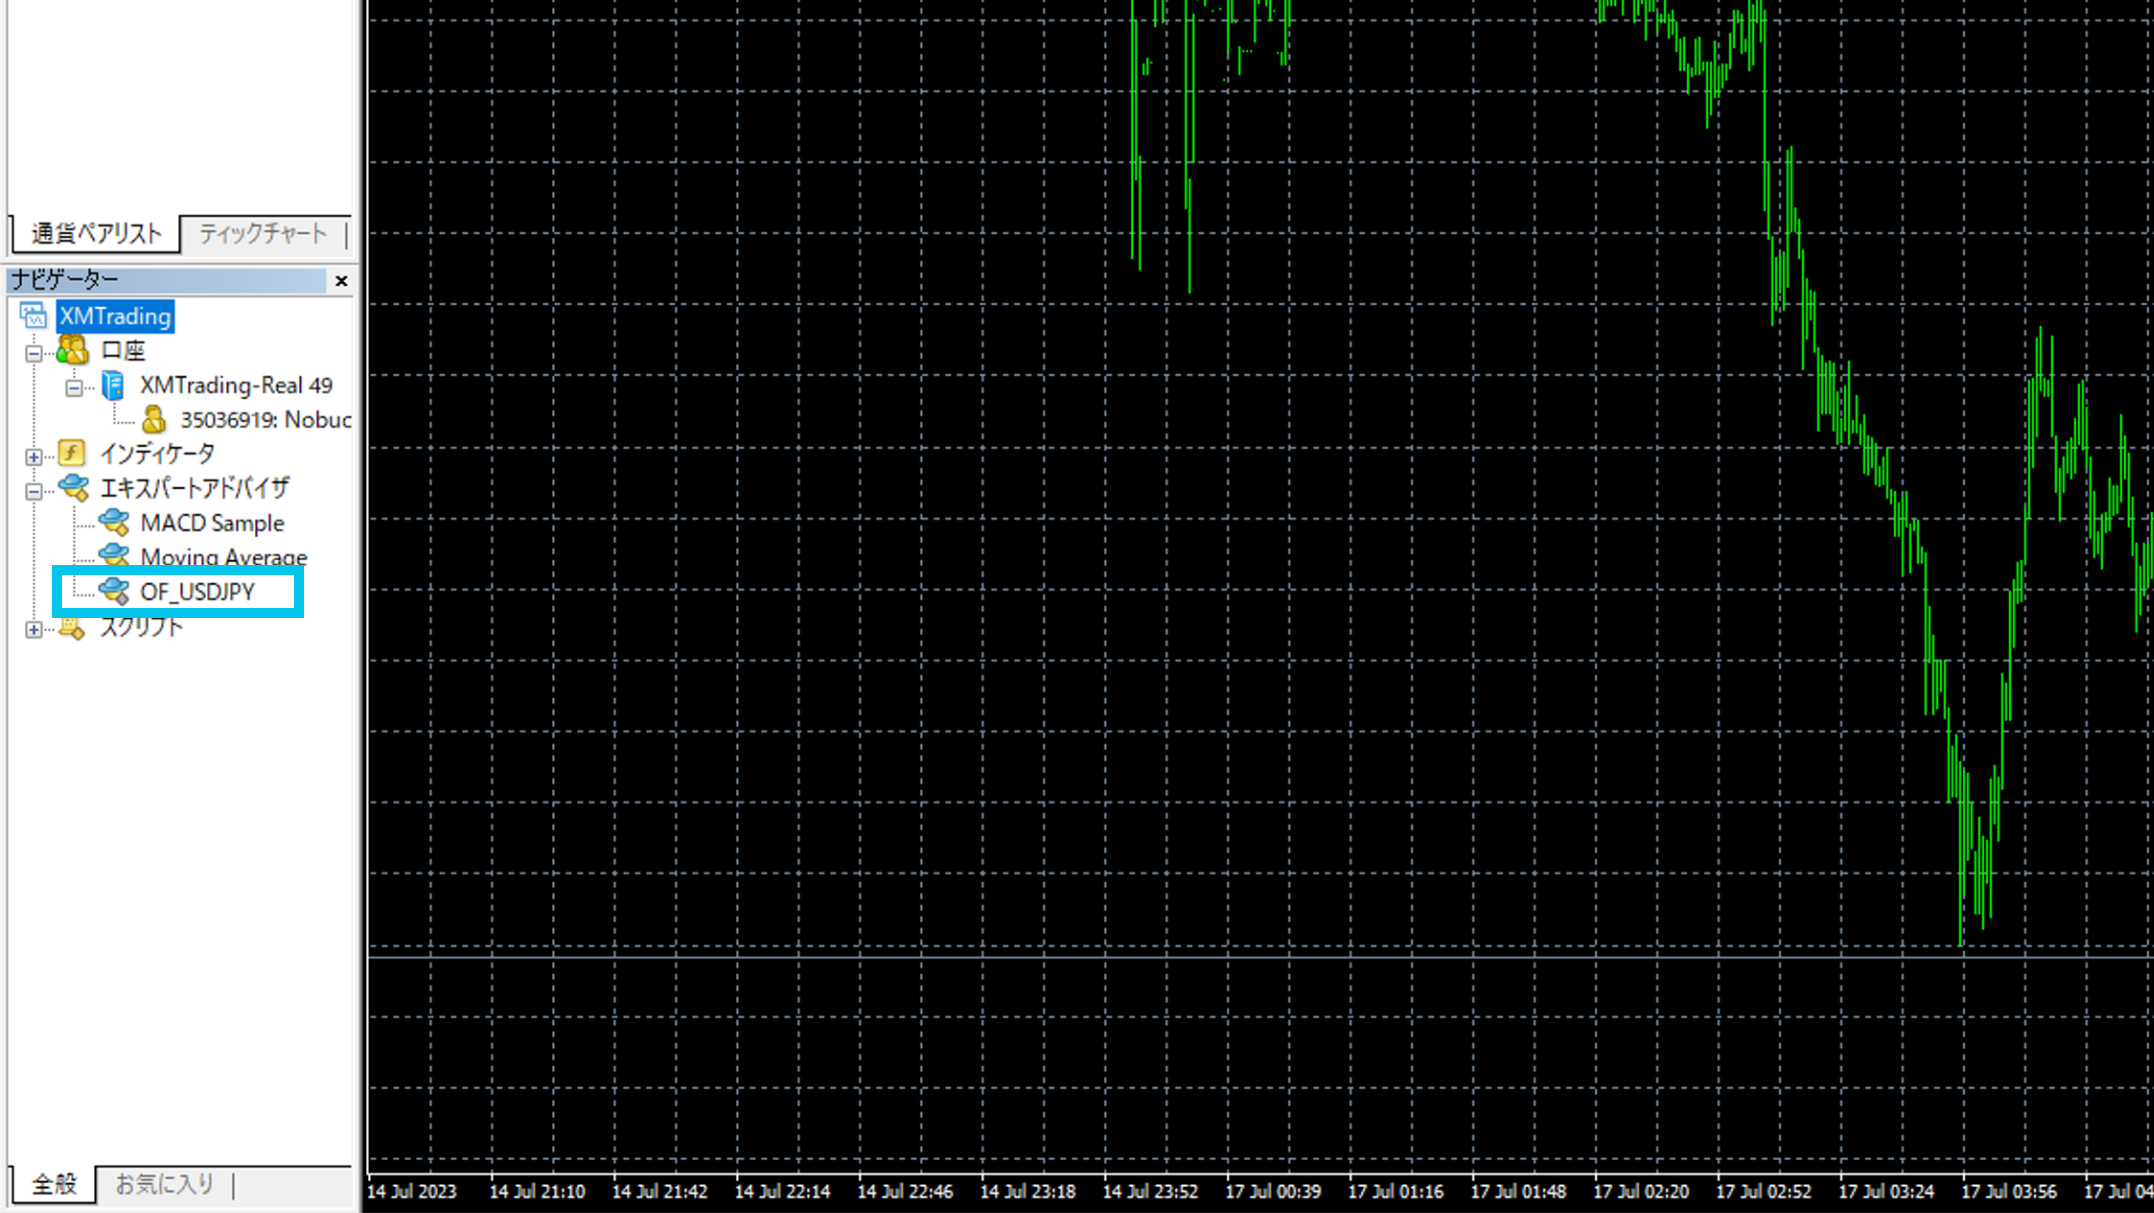Open the お気に入り favorites tab
This screenshot has width=2154, height=1213.
(164, 1184)
